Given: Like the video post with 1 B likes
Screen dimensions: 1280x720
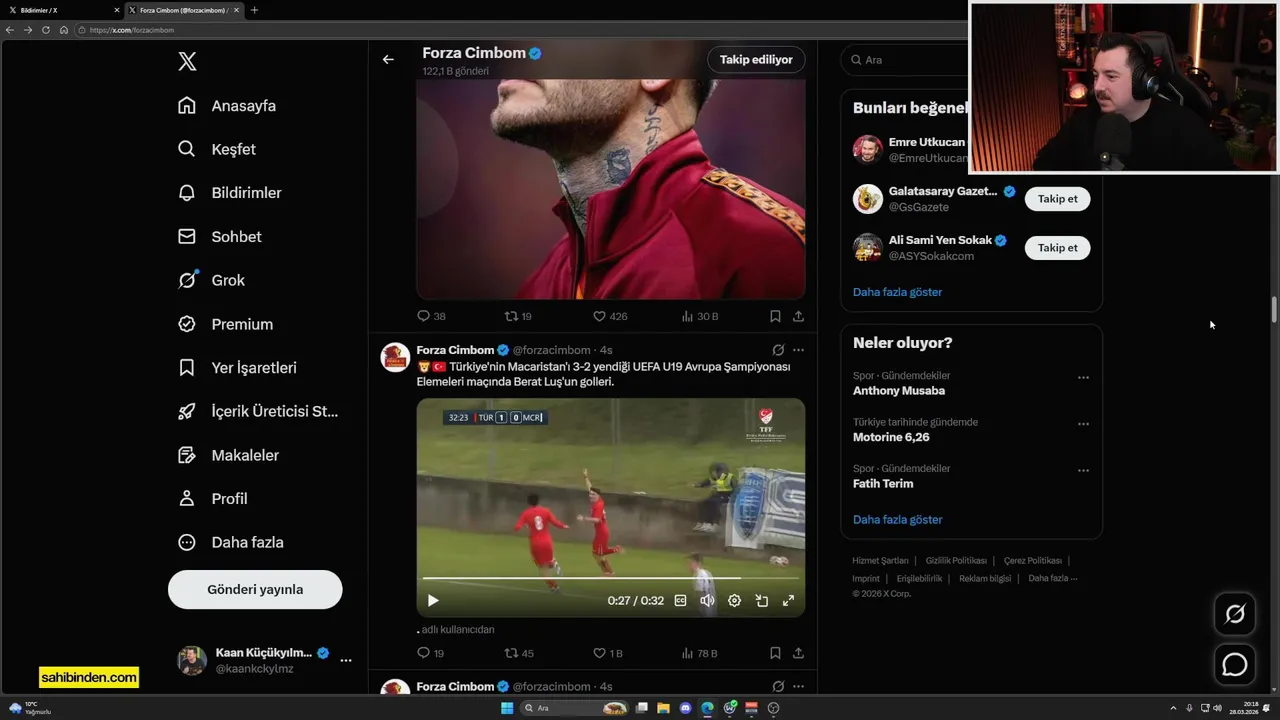Looking at the screenshot, I should tap(608, 653).
